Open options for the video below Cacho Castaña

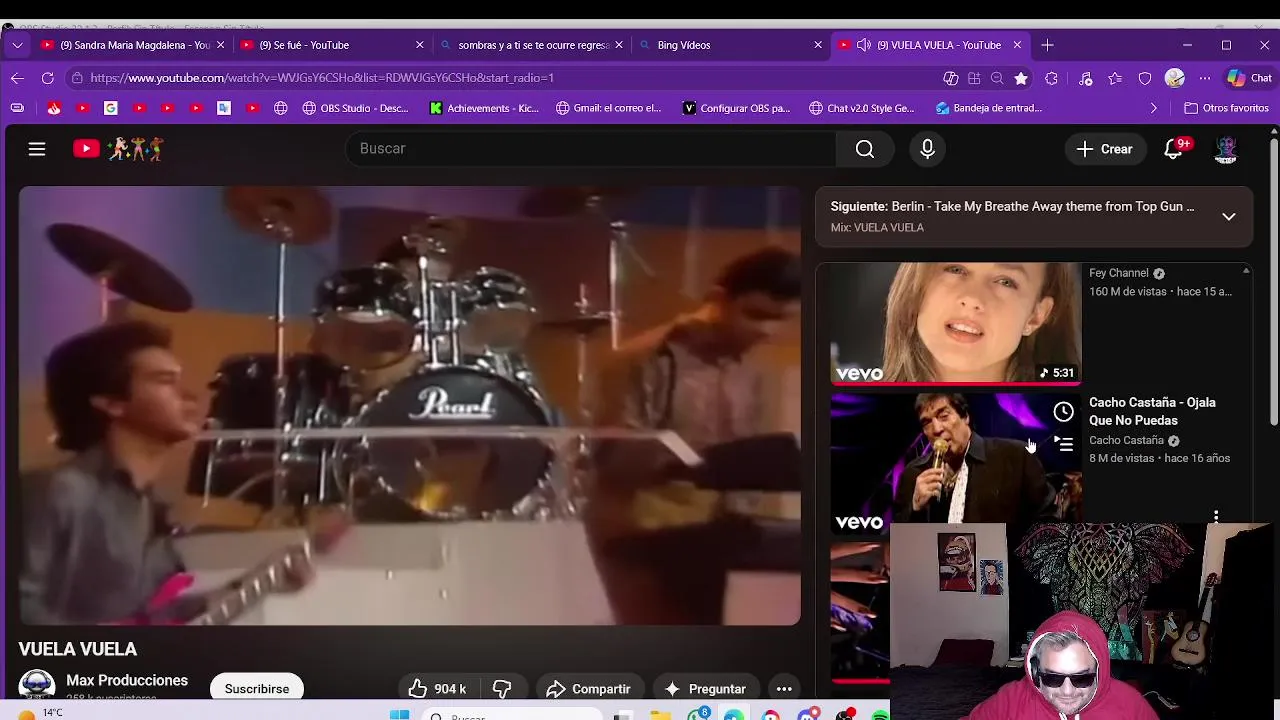point(1216,517)
